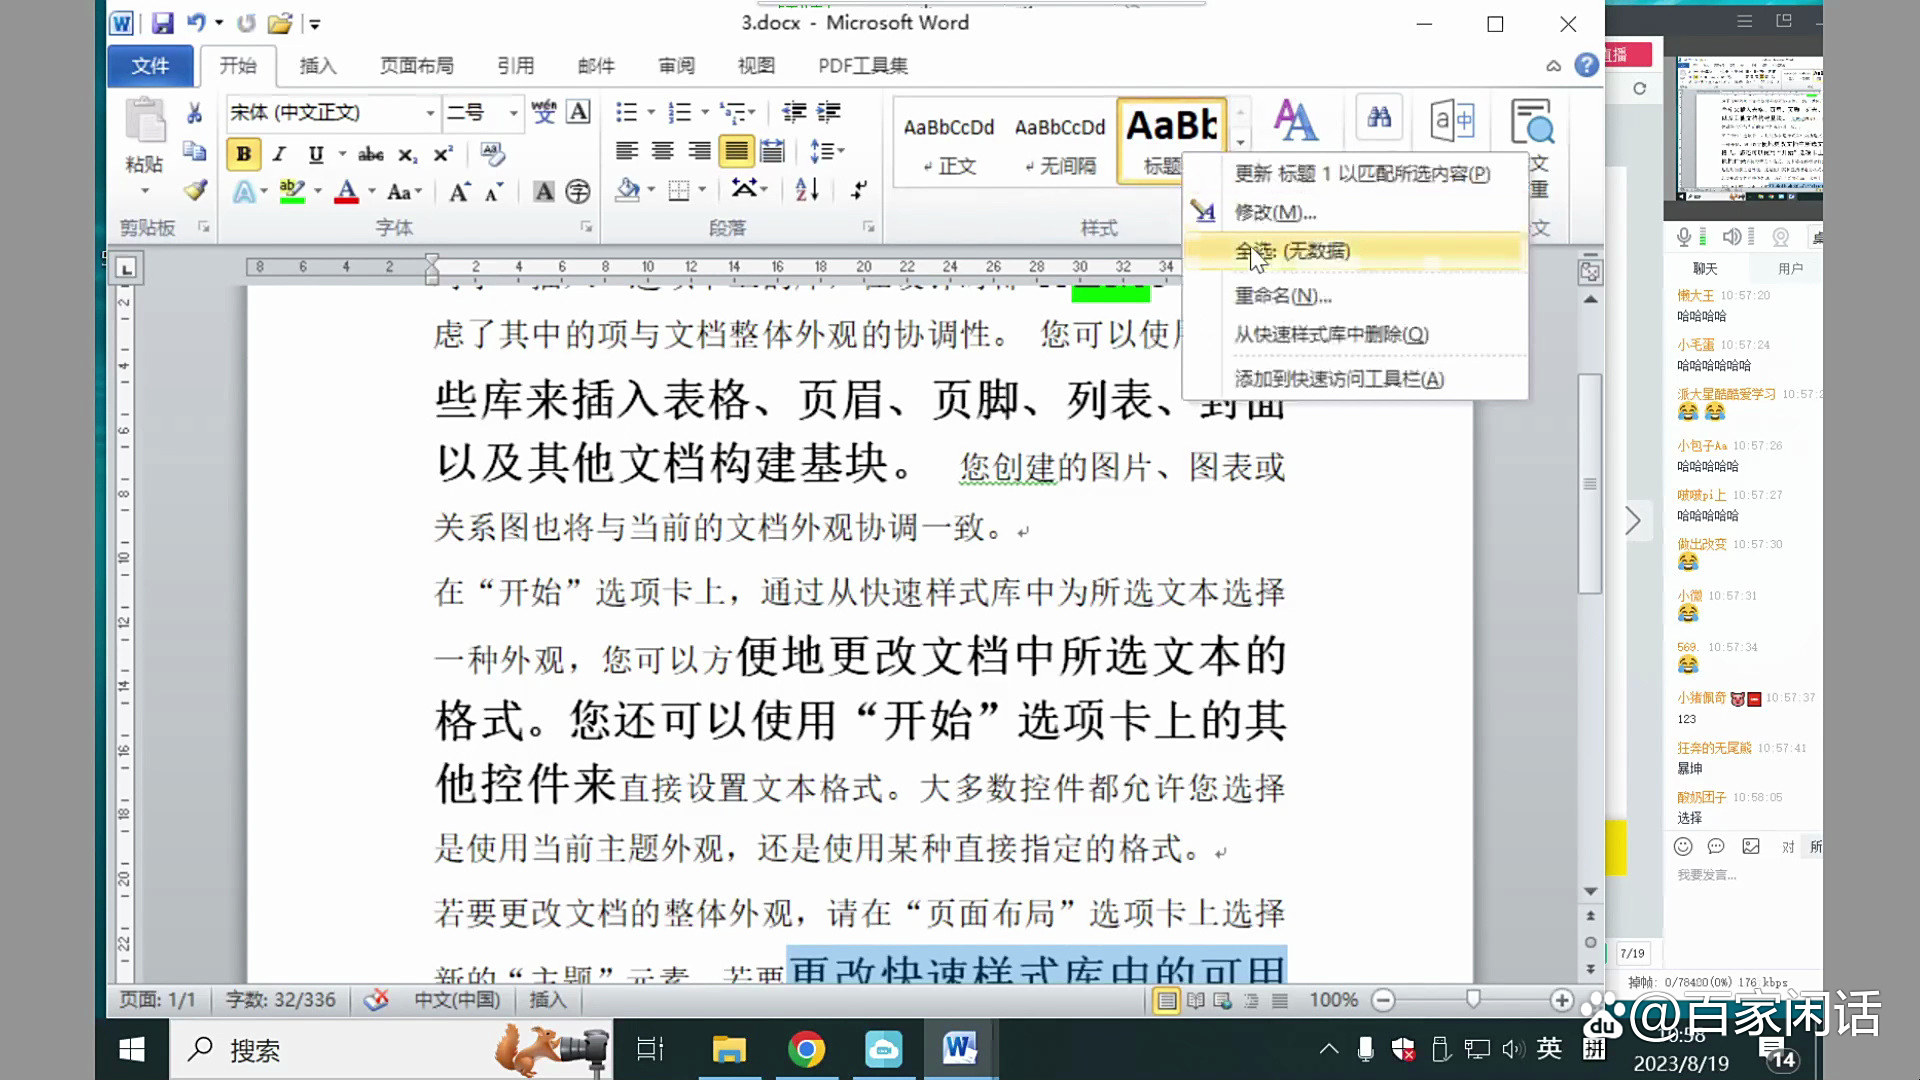1920x1080 pixels.
Task: Open the line spacing dropdown
Action: click(x=828, y=151)
